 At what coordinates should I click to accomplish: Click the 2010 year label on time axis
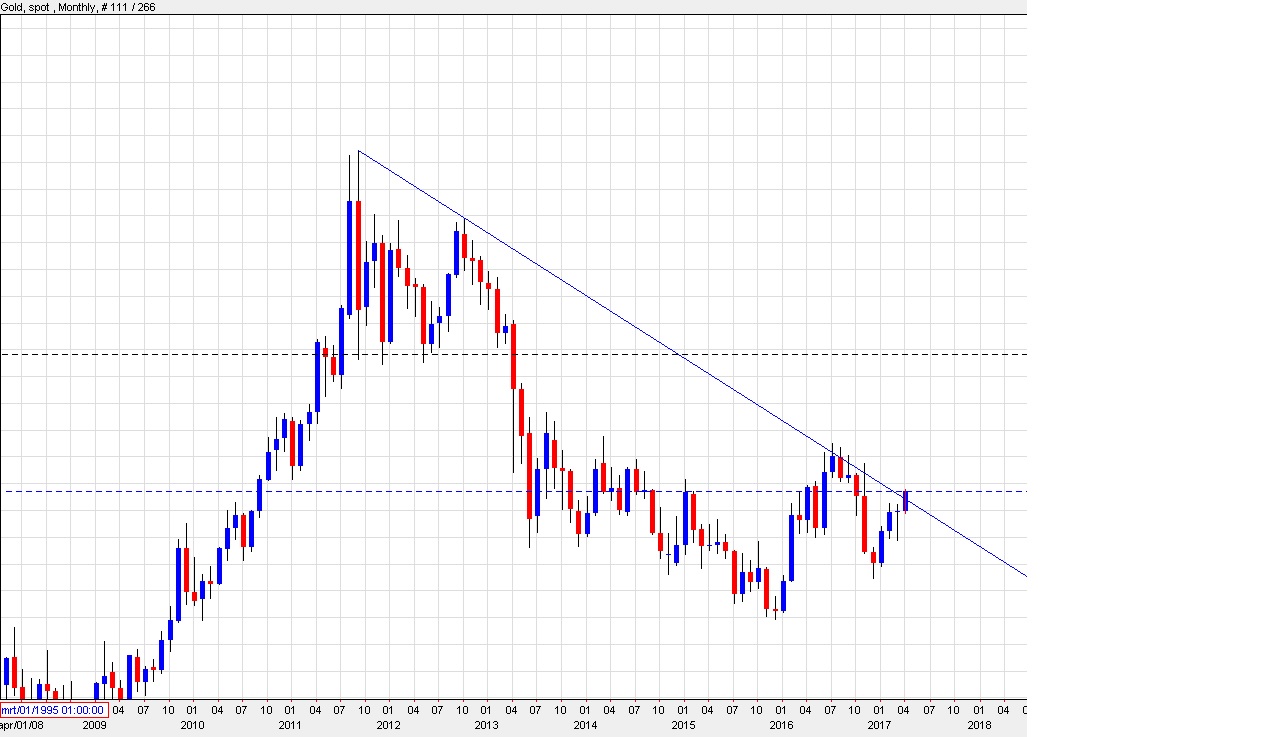pyautogui.click(x=192, y=725)
